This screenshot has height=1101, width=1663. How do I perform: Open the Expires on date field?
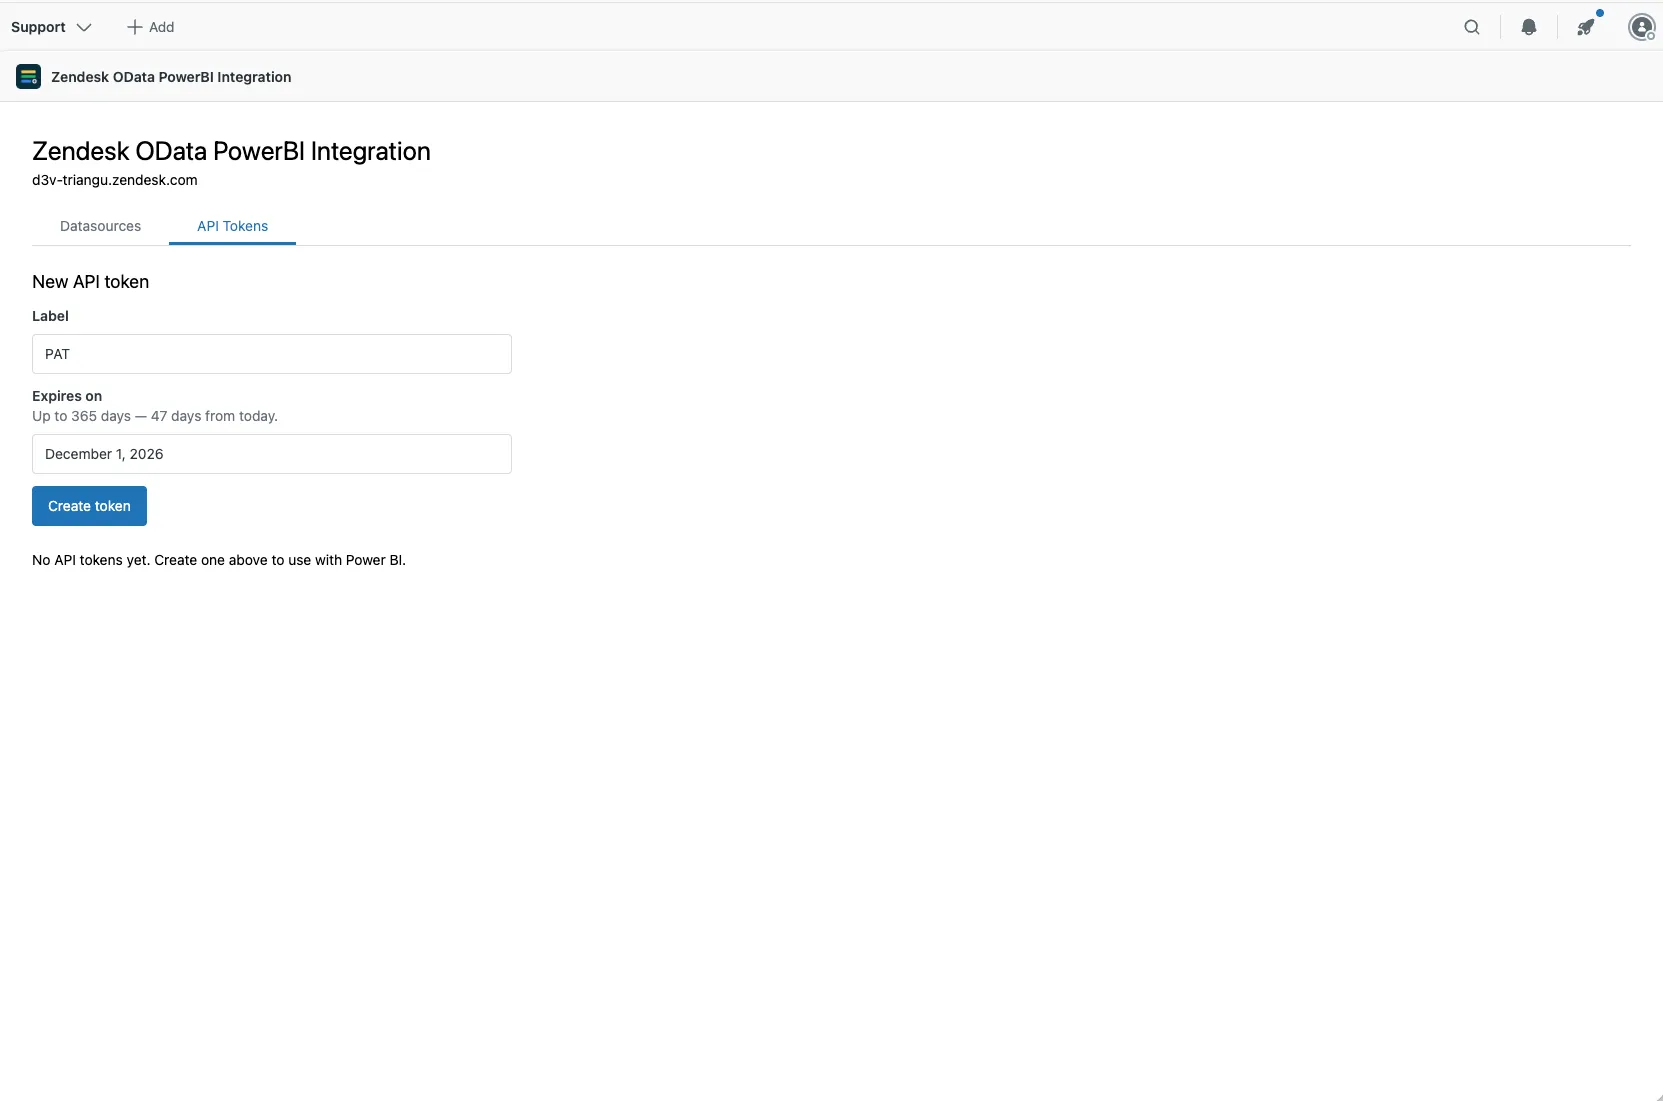272,454
